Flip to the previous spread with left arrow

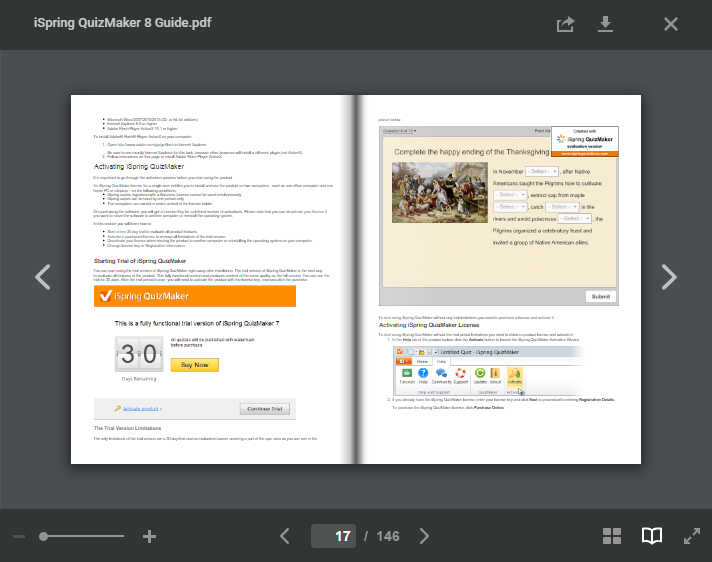[x=43, y=277]
